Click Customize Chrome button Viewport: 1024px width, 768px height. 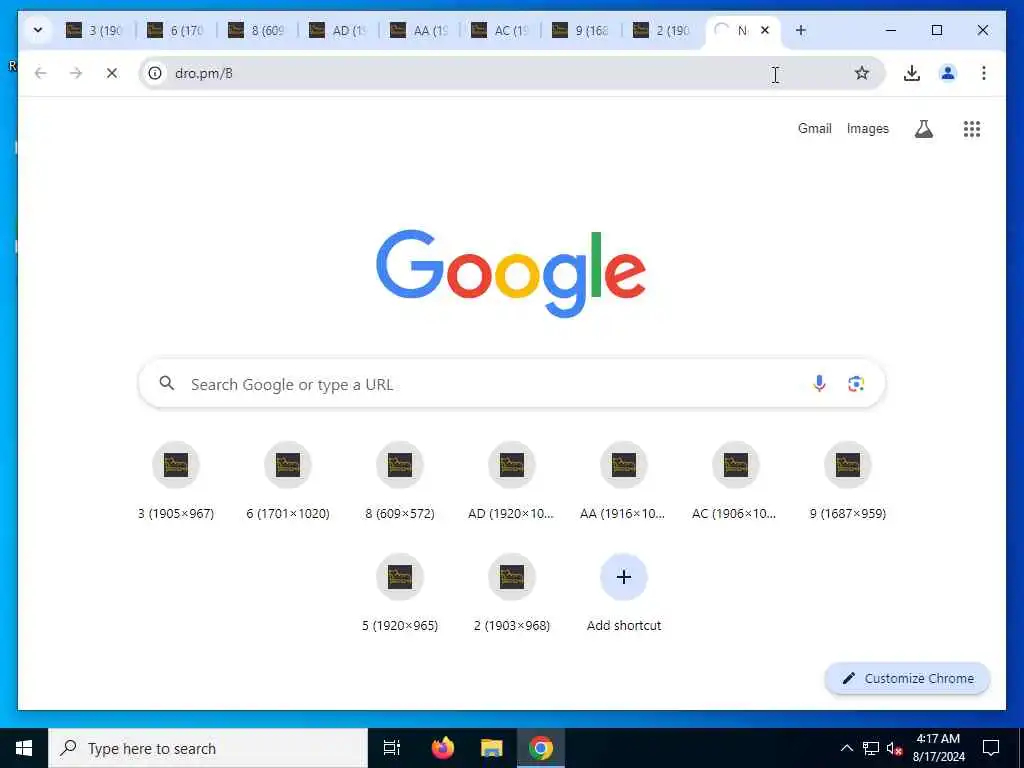click(908, 679)
